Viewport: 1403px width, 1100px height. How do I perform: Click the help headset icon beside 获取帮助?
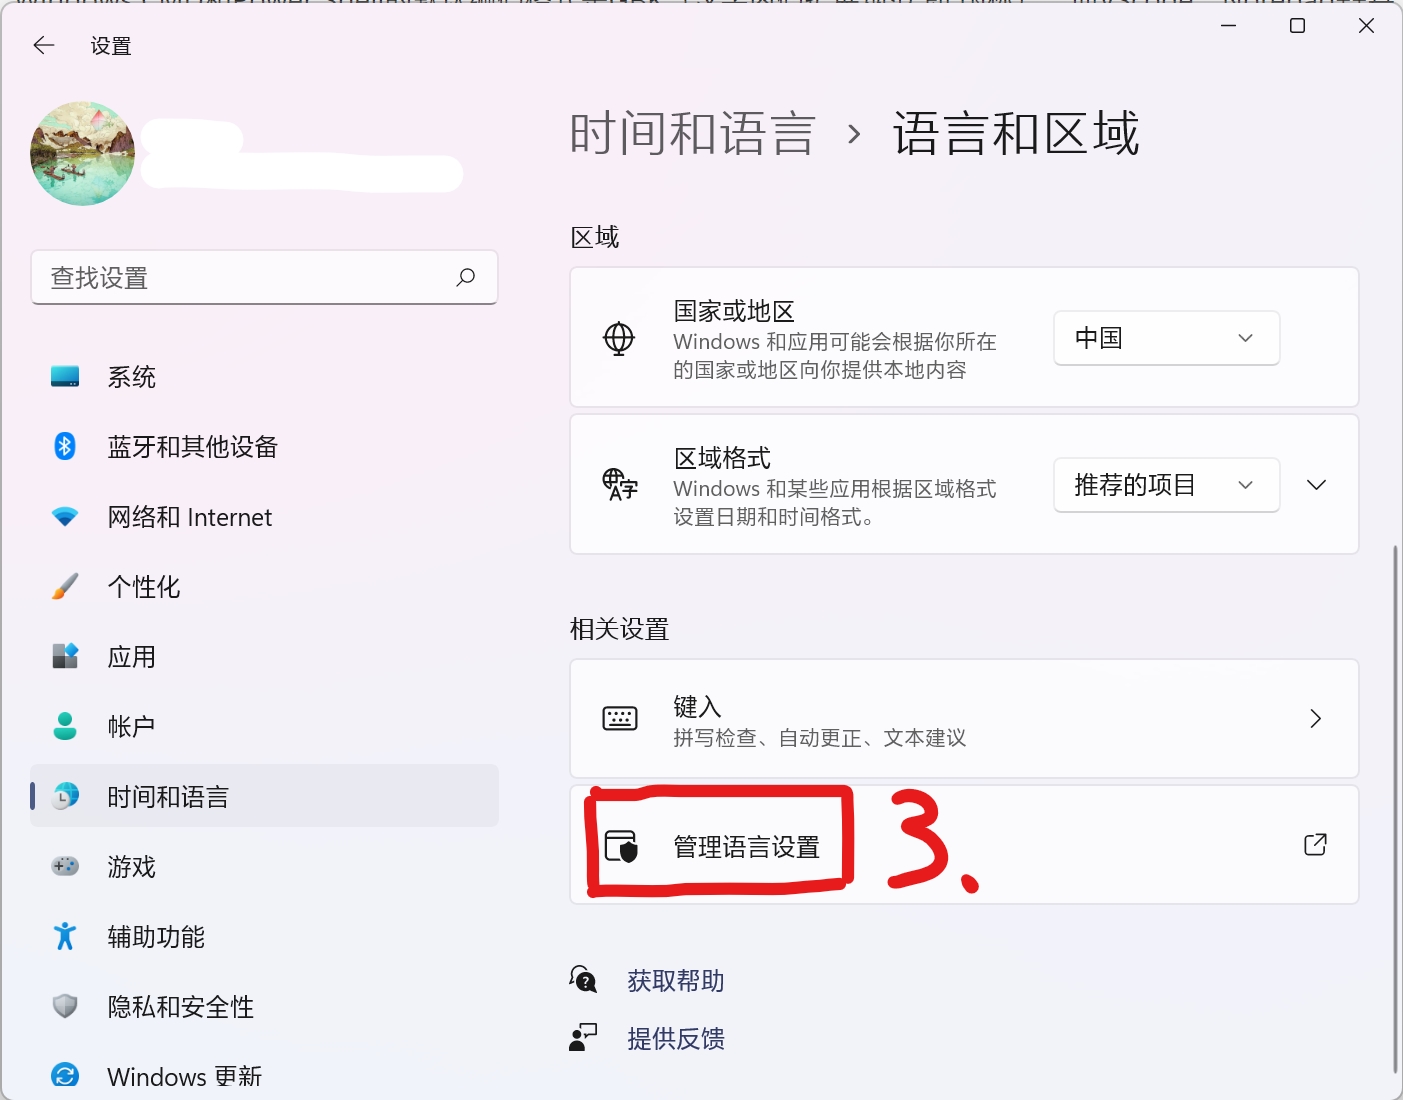[x=583, y=980]
